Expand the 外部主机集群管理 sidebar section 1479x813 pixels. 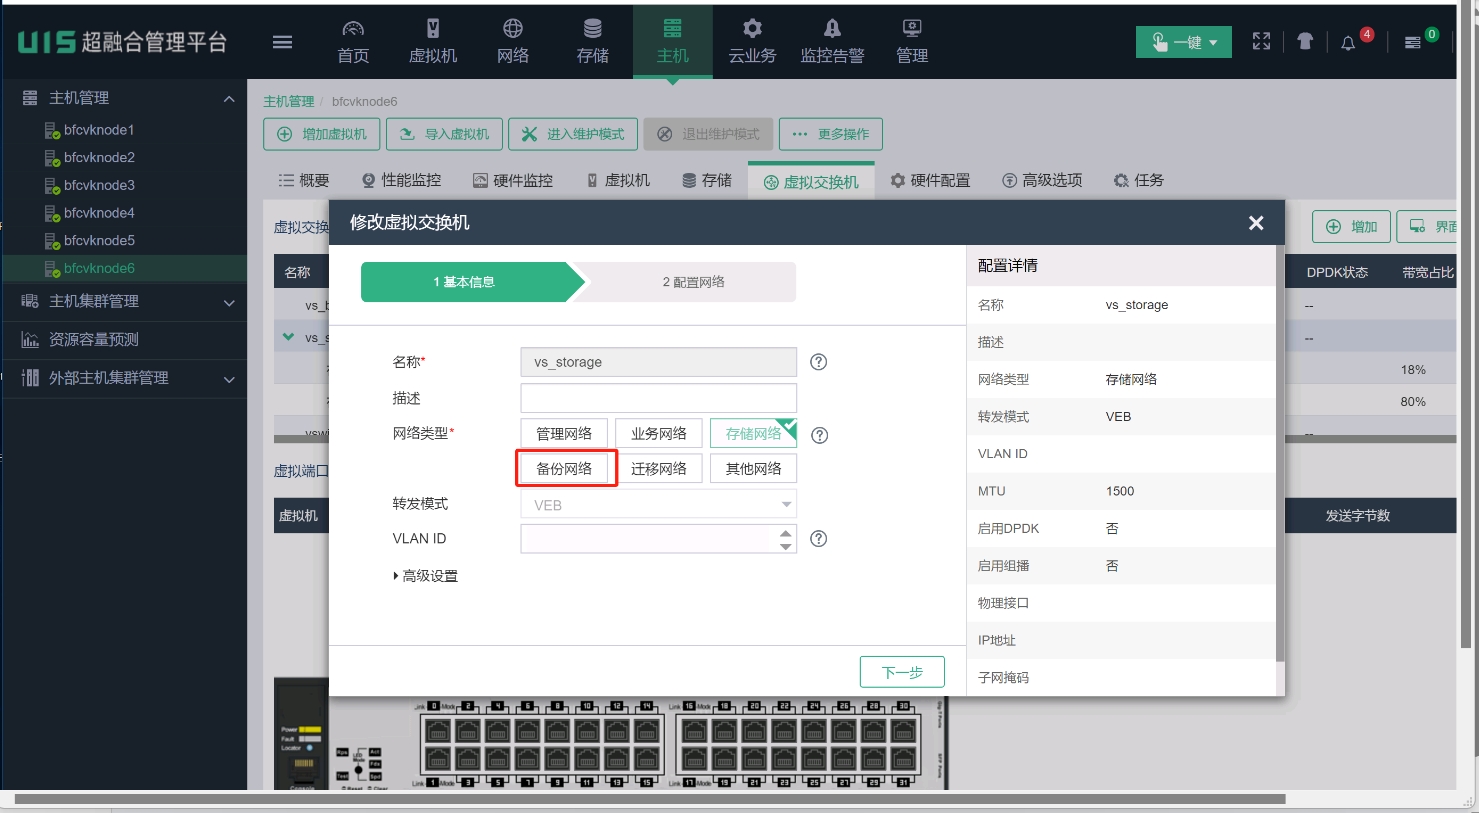pos(229,379)
